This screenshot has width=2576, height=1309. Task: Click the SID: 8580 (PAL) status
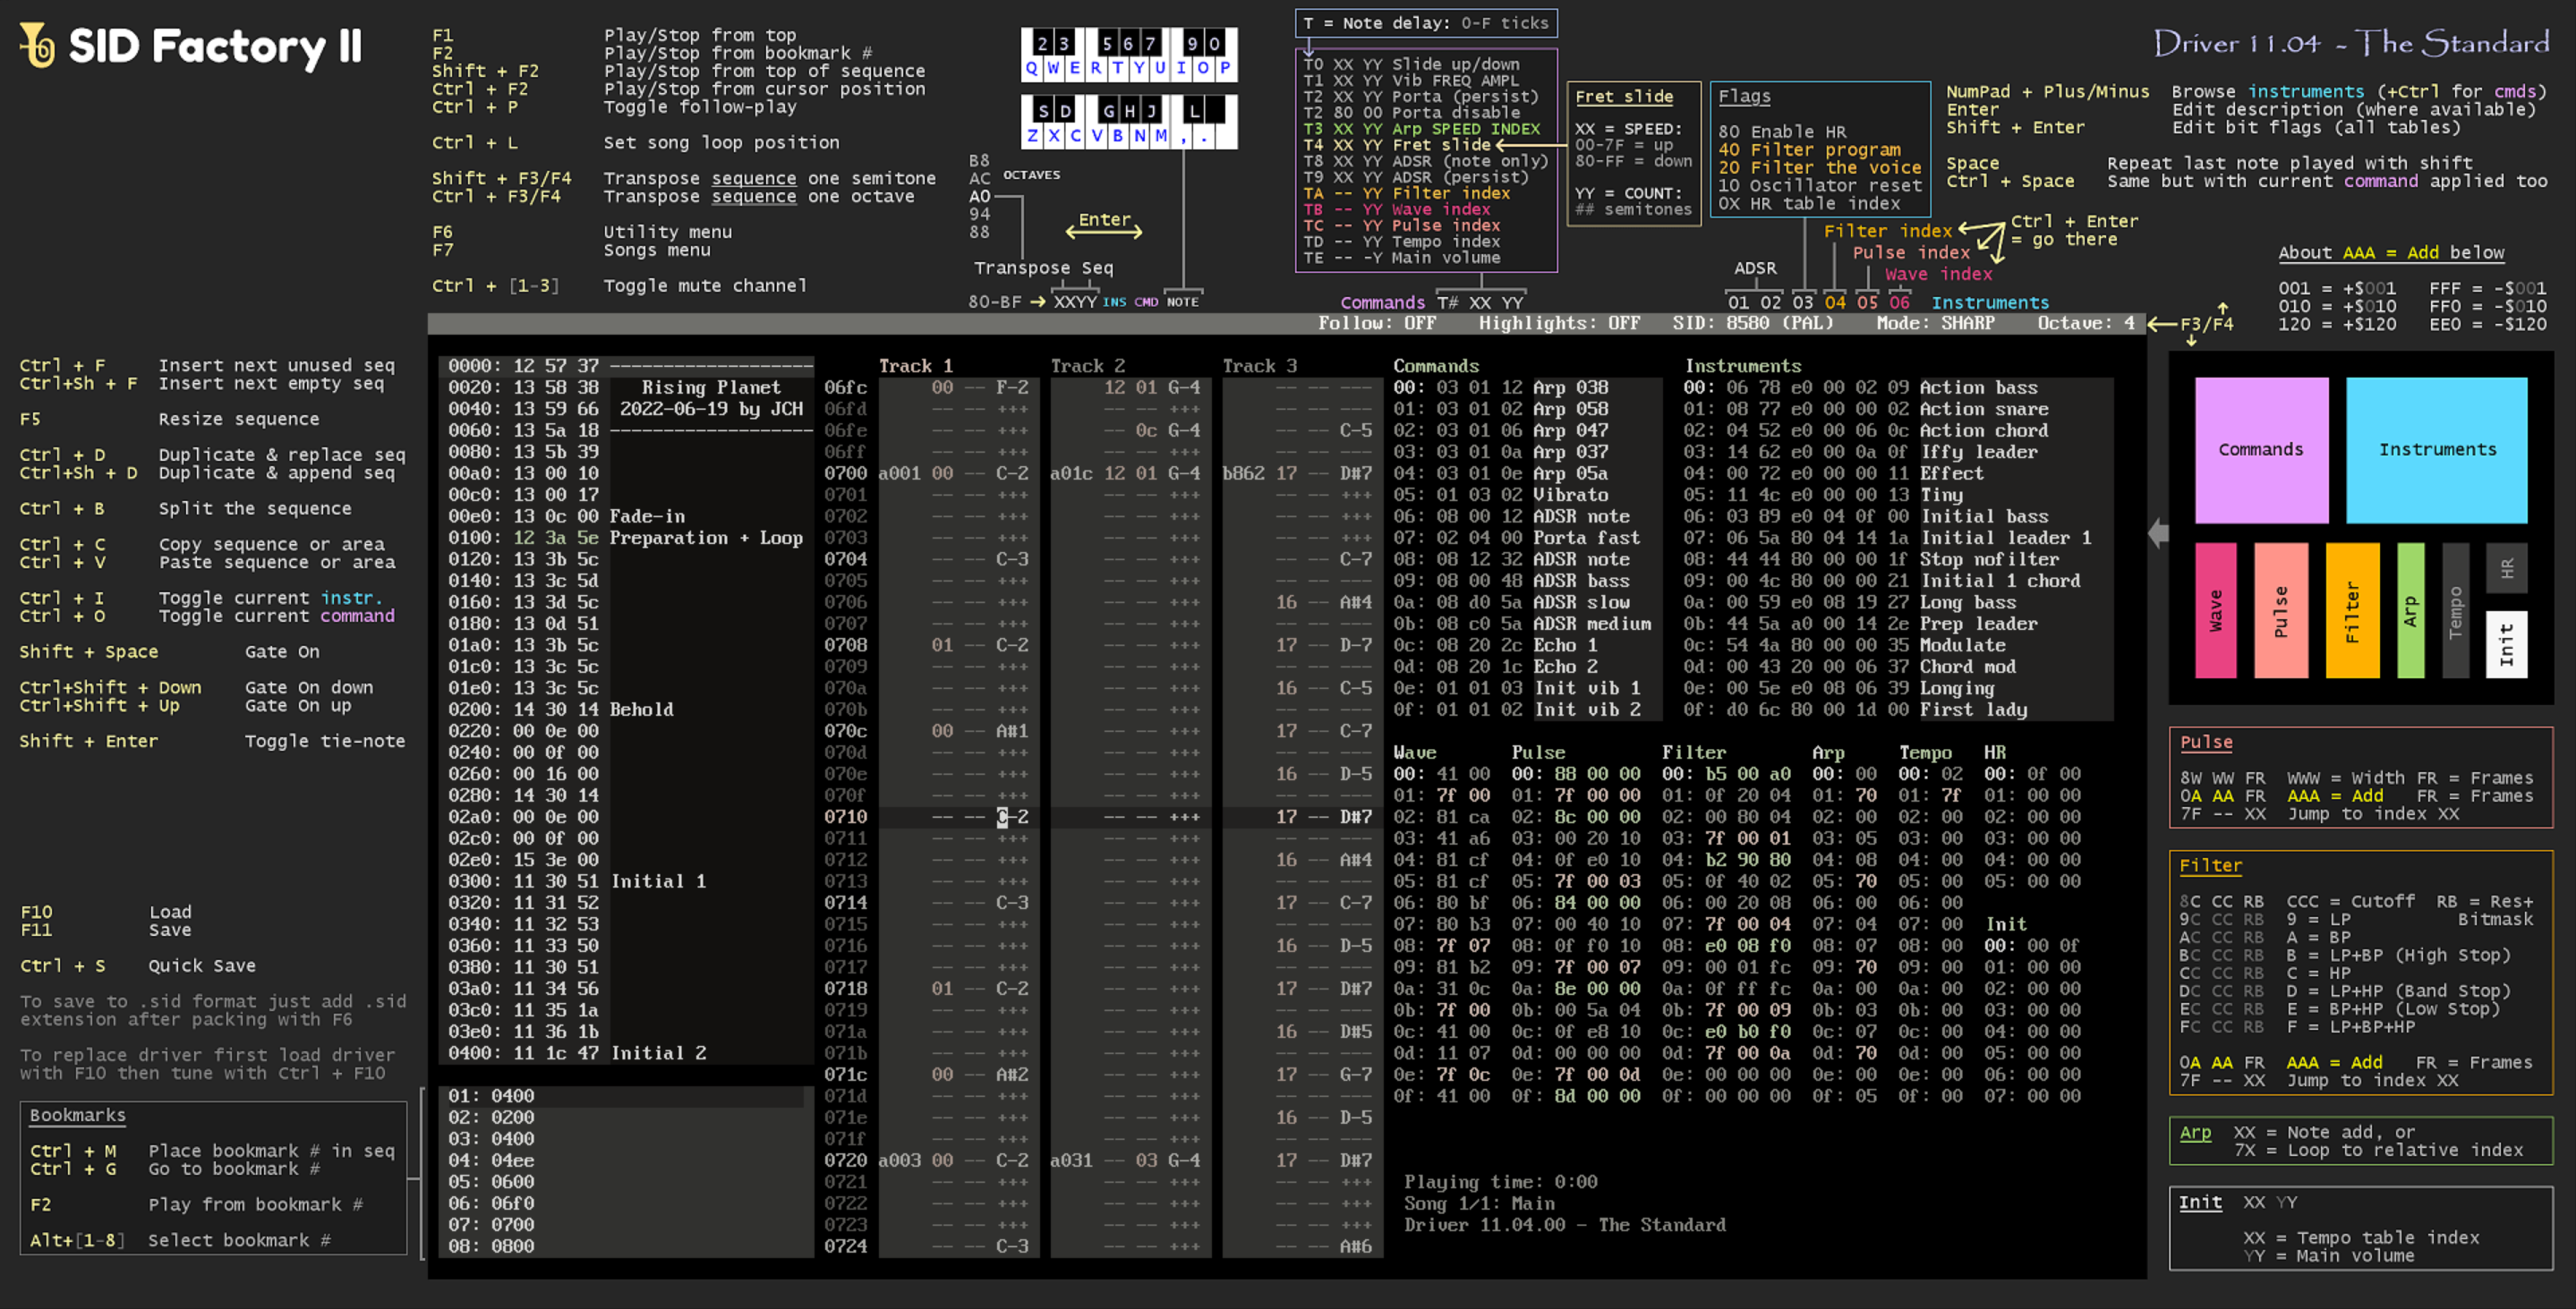[1753, 323]
